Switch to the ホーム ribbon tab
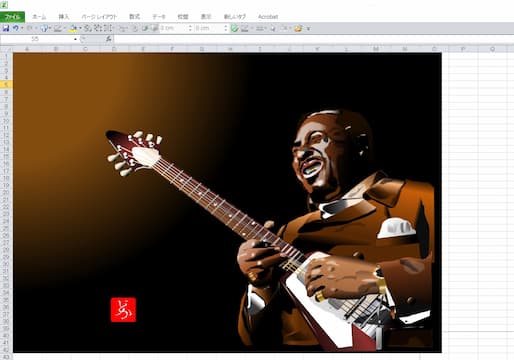 (x=39, y=17)
